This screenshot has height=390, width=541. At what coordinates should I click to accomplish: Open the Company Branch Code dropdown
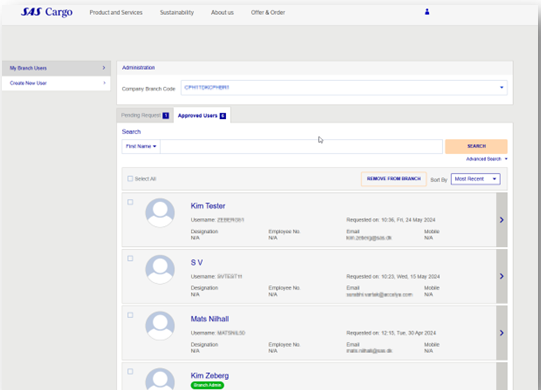(x=344, y=88)
